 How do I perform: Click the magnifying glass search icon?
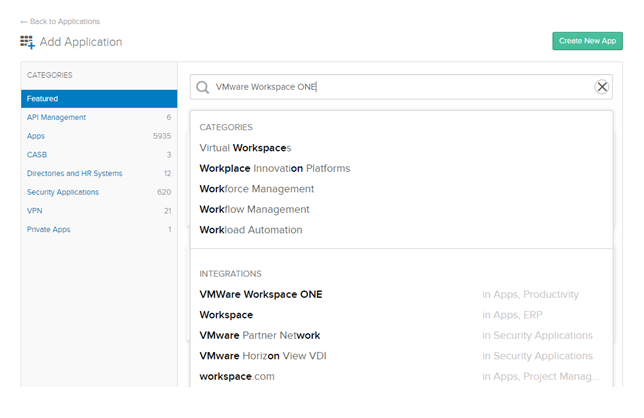pos(203,87)
